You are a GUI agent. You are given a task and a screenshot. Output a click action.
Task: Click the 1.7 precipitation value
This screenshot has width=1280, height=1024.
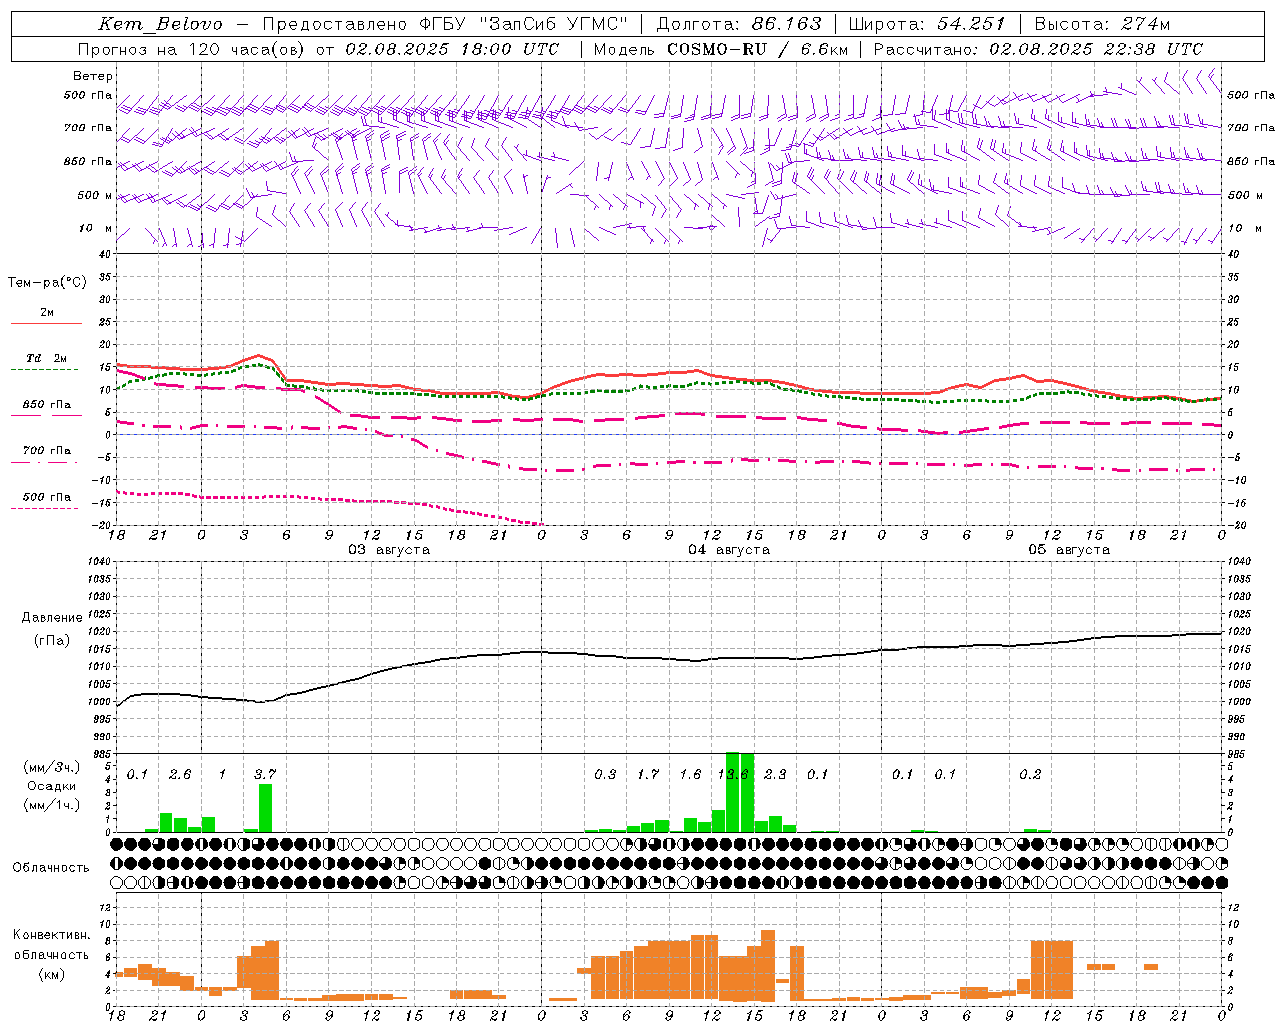click(648, 774)
